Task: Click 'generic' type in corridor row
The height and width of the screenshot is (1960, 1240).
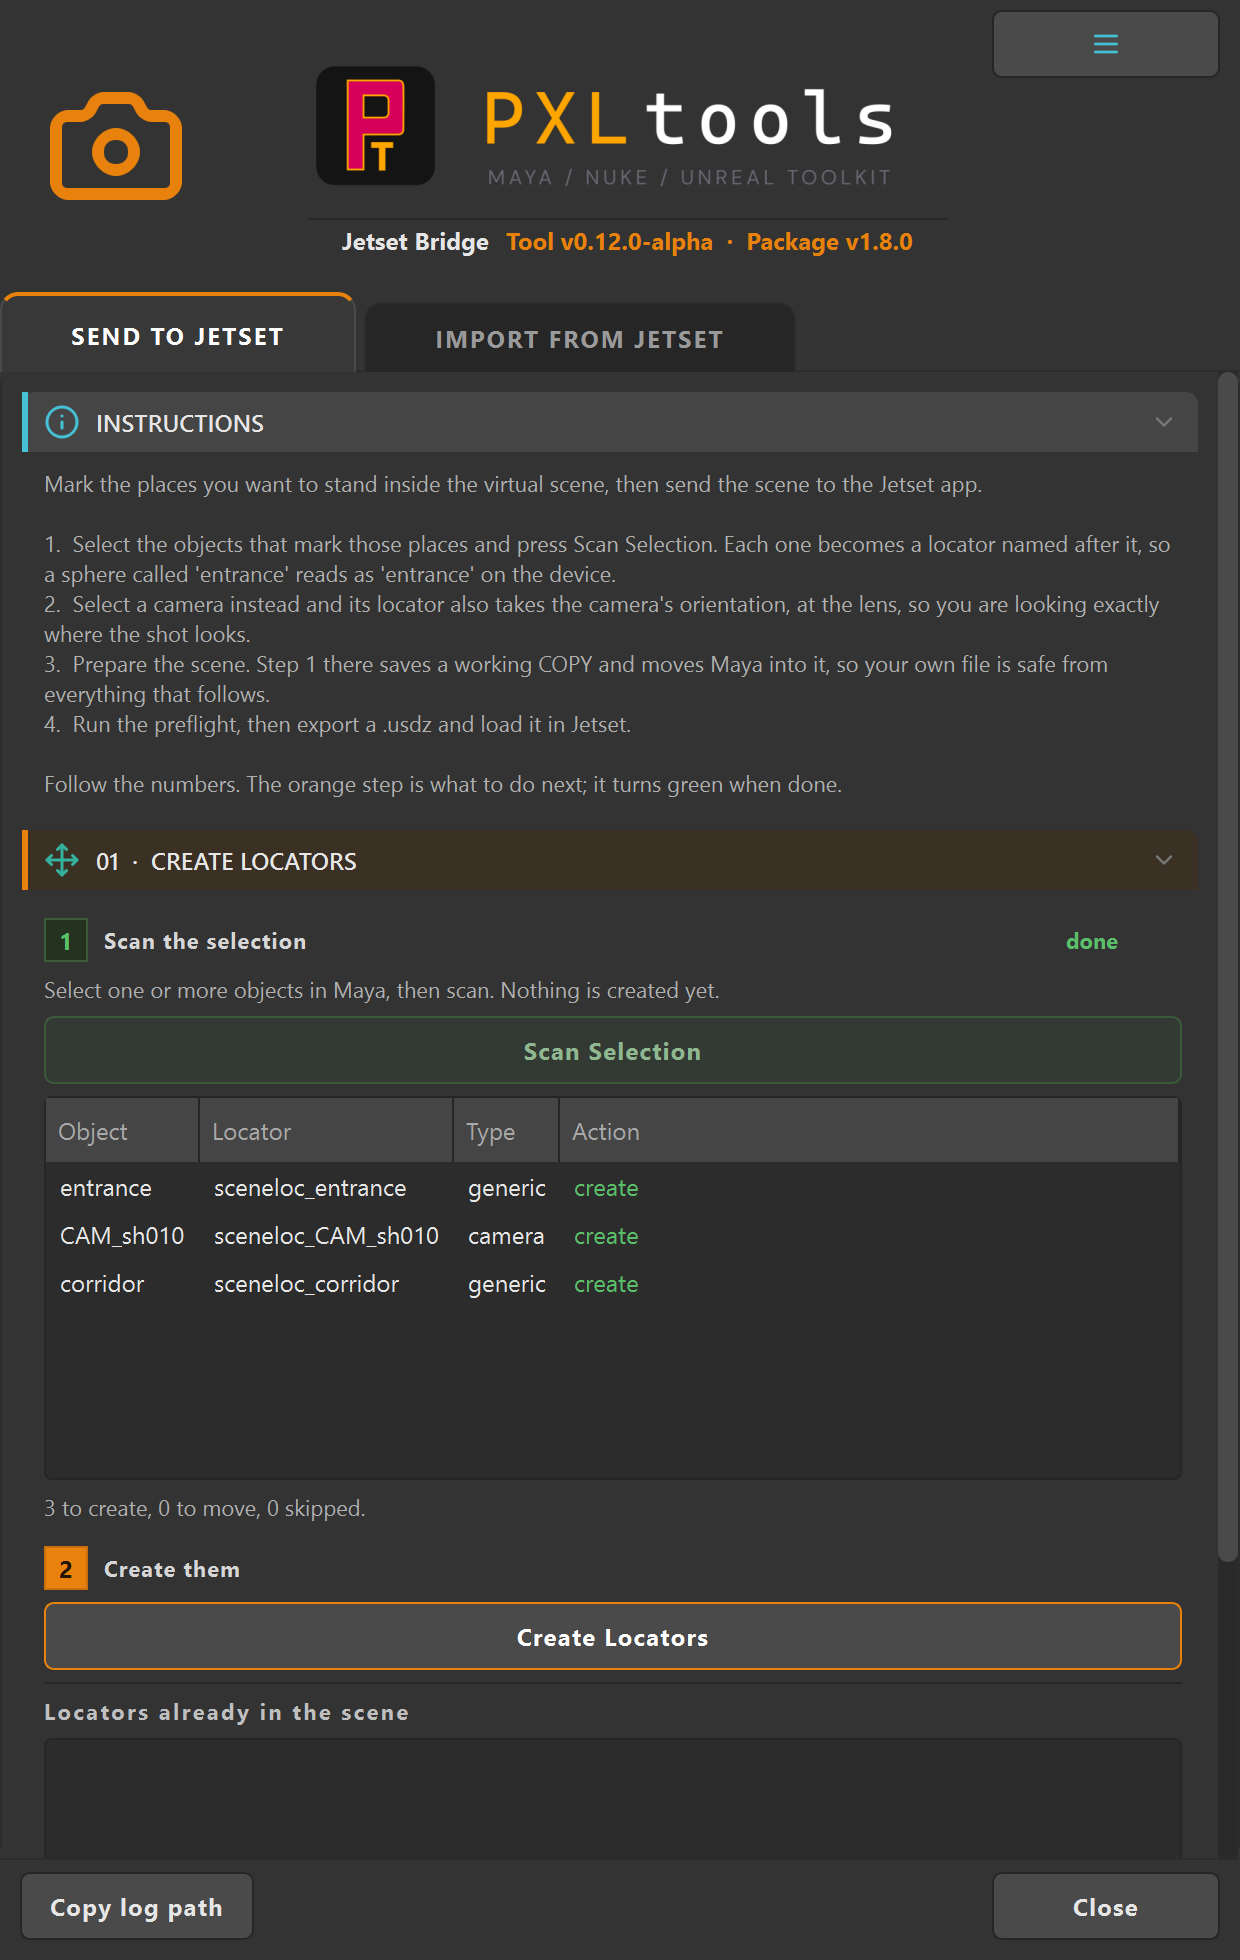Action: (x=507, y=1284)
